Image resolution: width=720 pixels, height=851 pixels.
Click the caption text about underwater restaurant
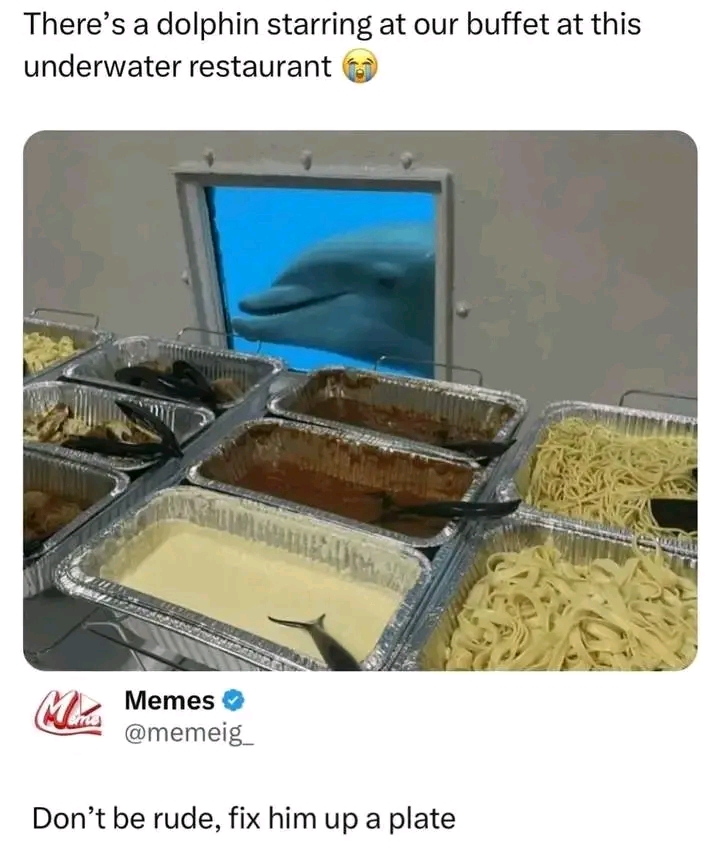click(x=332, y=45)
